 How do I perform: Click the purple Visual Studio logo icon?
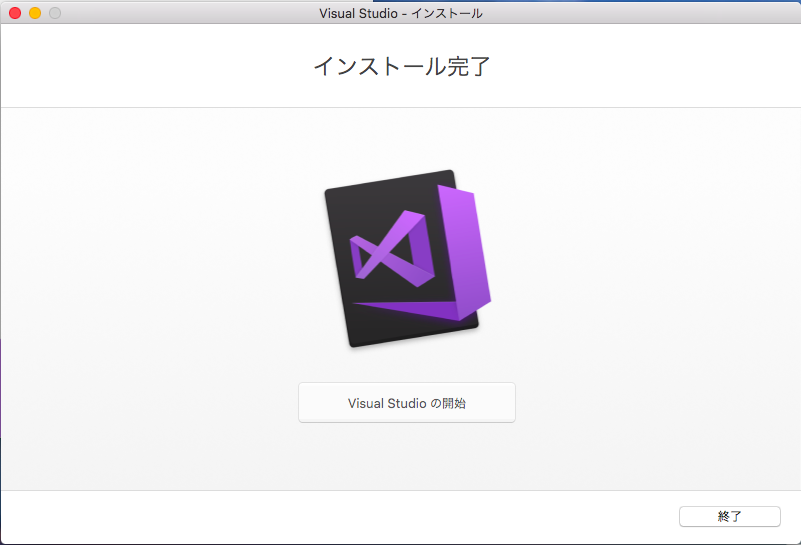coord(407,258)
